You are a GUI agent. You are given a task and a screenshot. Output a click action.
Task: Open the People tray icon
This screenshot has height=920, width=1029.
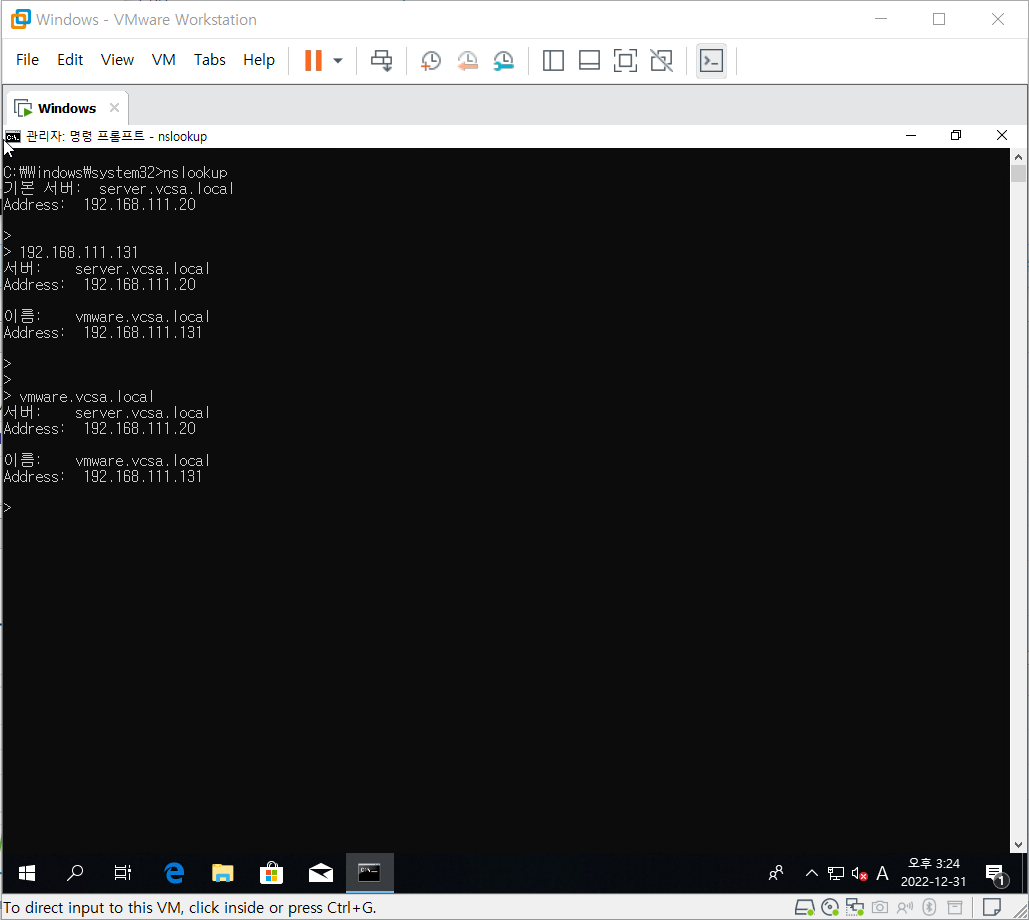coord(776,873)
